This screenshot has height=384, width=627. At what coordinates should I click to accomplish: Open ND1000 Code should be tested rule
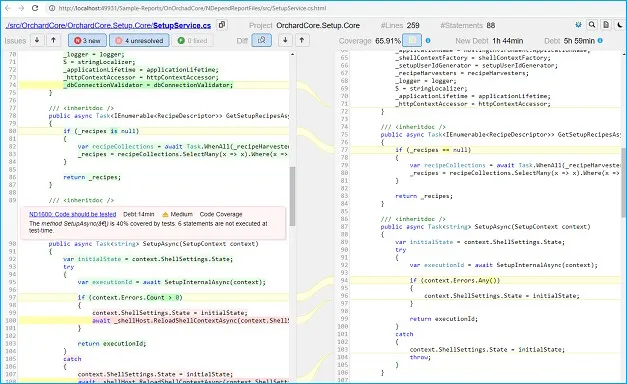(x=72, y=214)
